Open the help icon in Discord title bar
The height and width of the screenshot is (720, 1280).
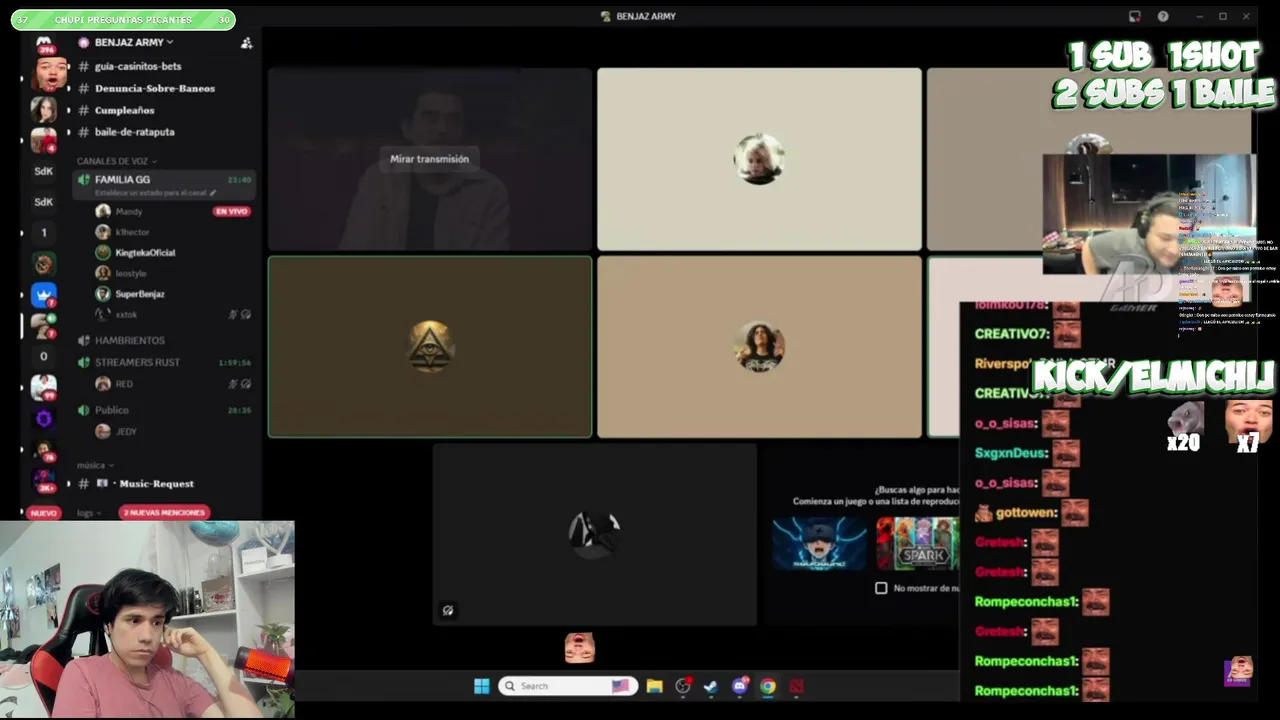point(1163,16)
